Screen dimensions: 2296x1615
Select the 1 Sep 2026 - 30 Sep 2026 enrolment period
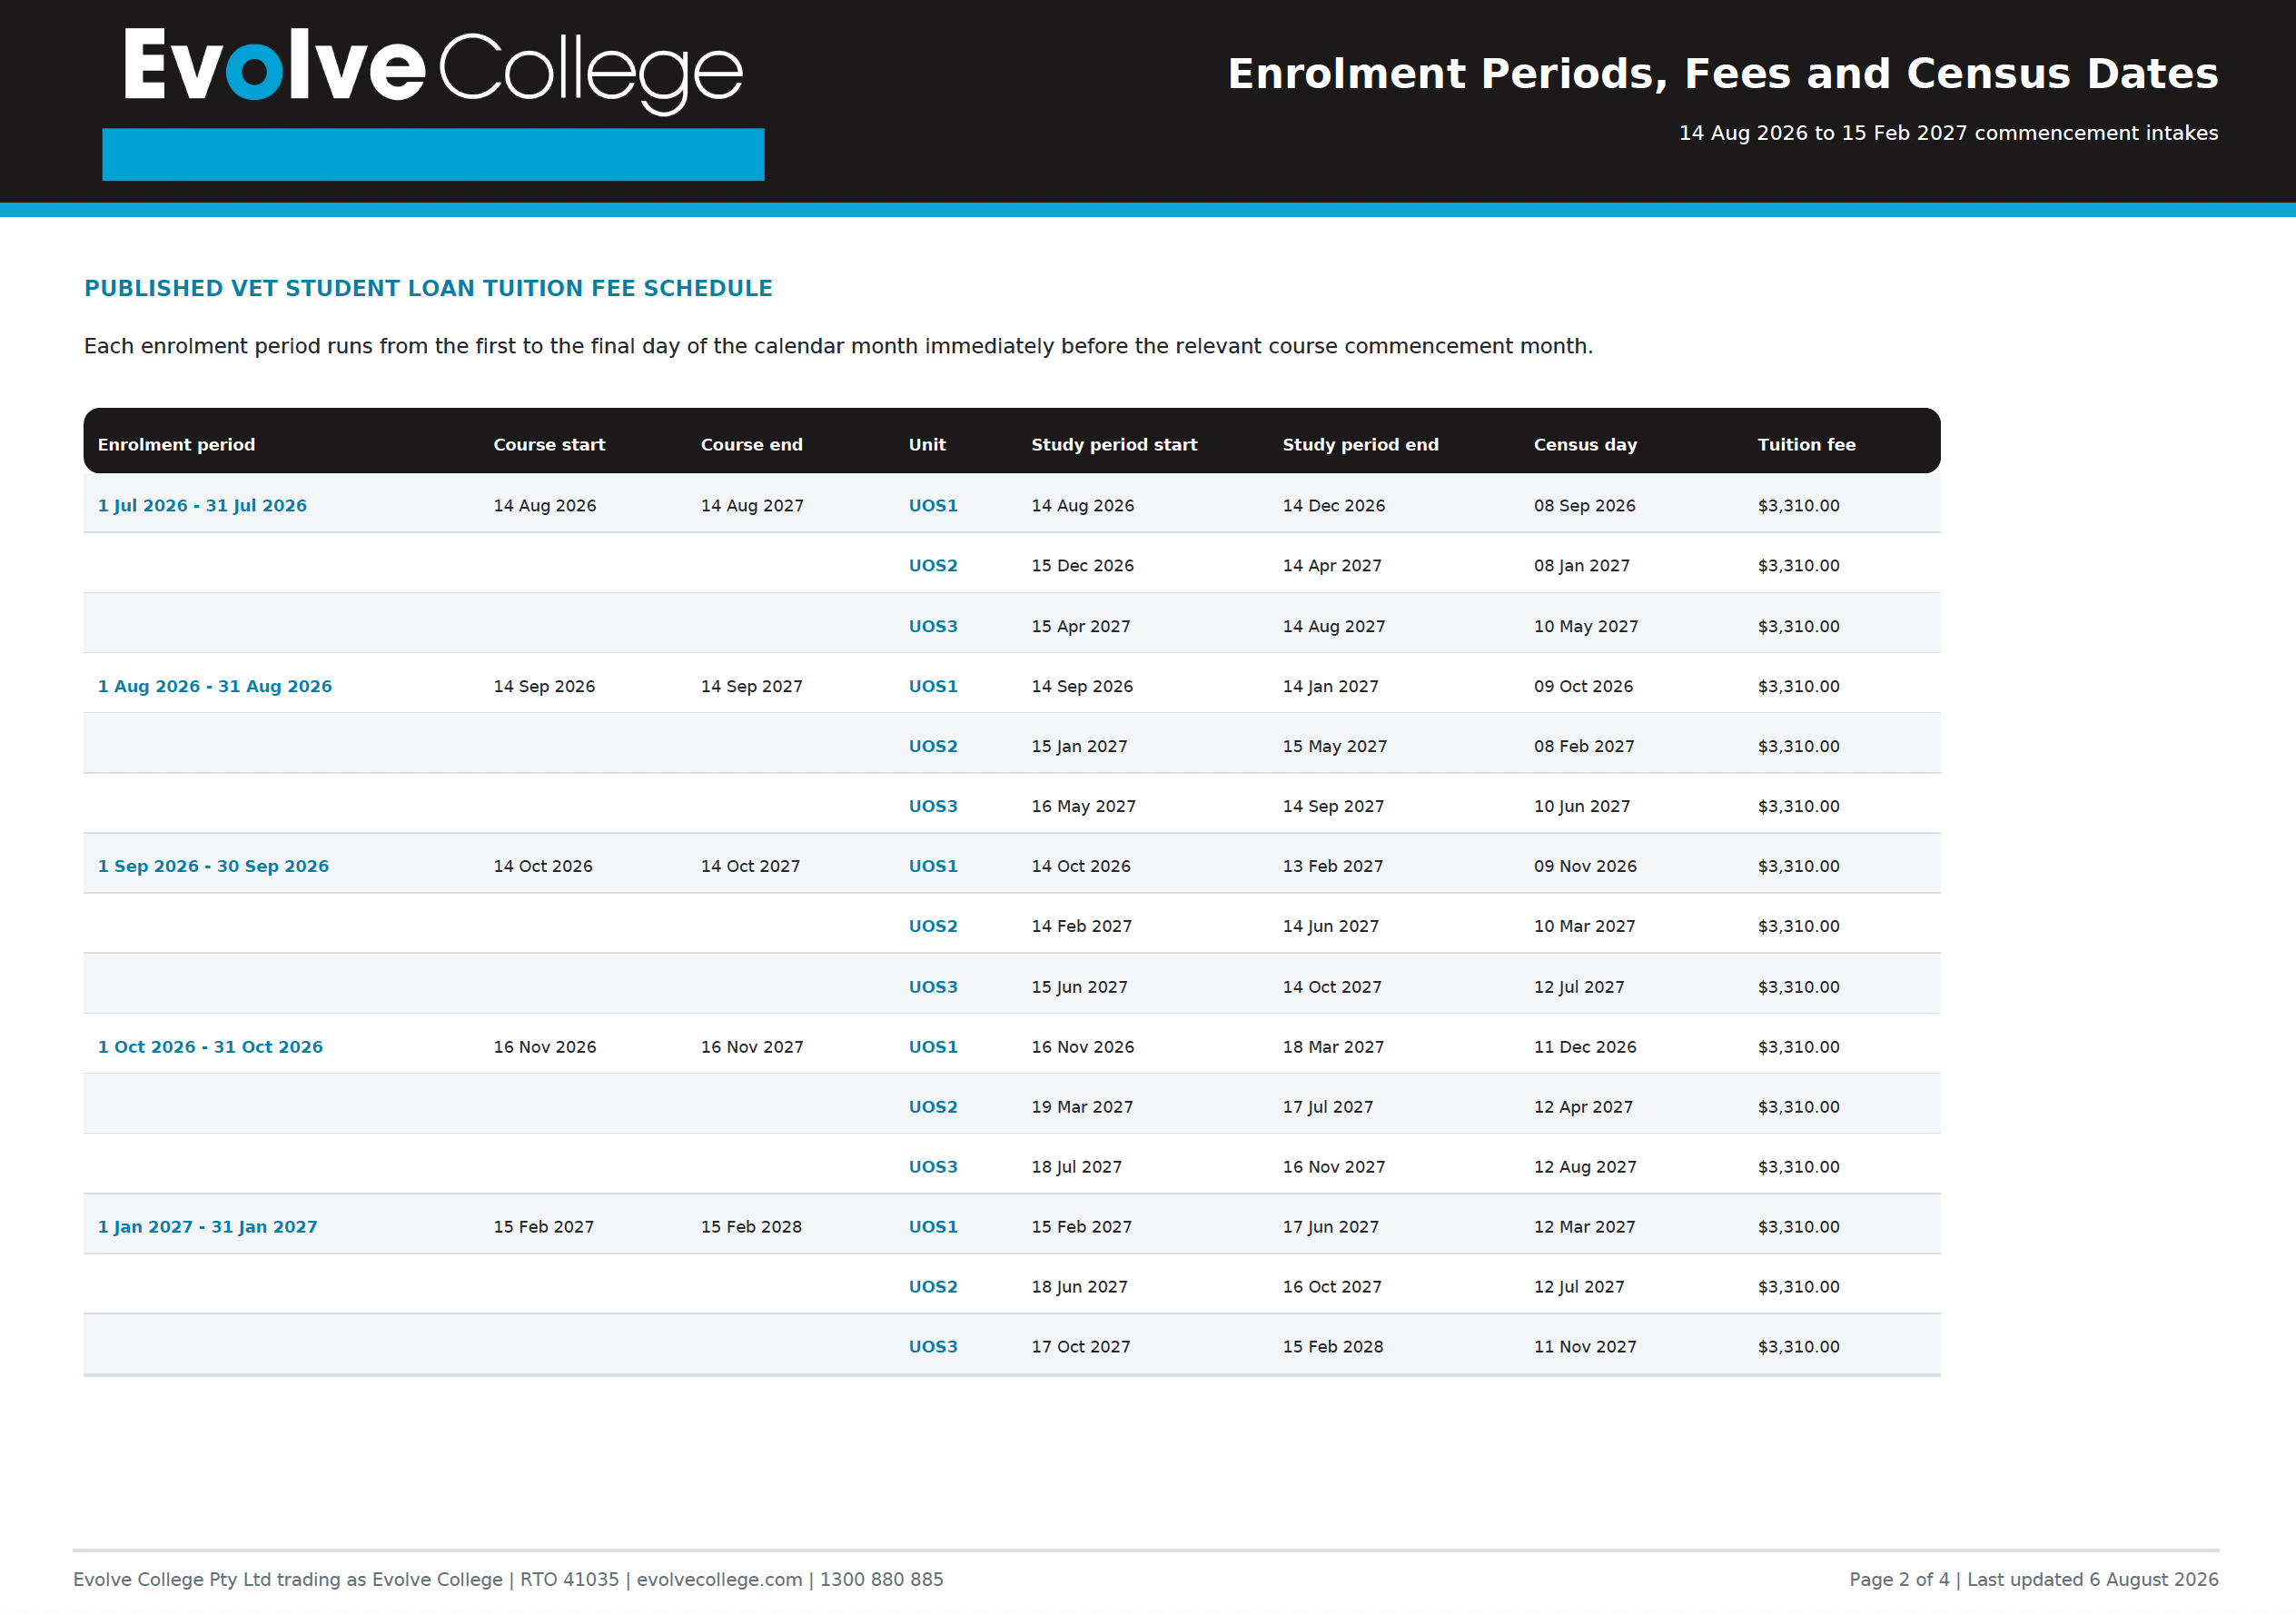click(213, 866)
